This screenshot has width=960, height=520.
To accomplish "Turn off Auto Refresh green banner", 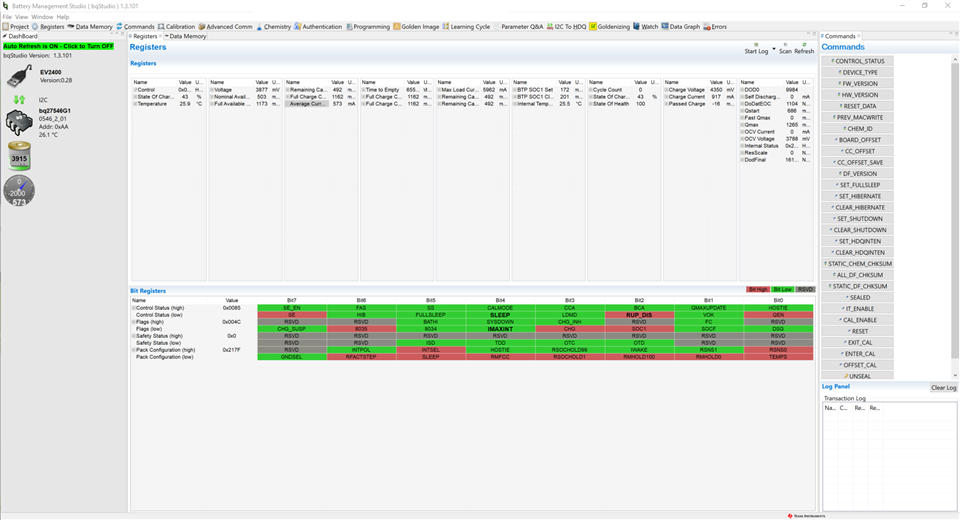I will (x=58, y=47).
